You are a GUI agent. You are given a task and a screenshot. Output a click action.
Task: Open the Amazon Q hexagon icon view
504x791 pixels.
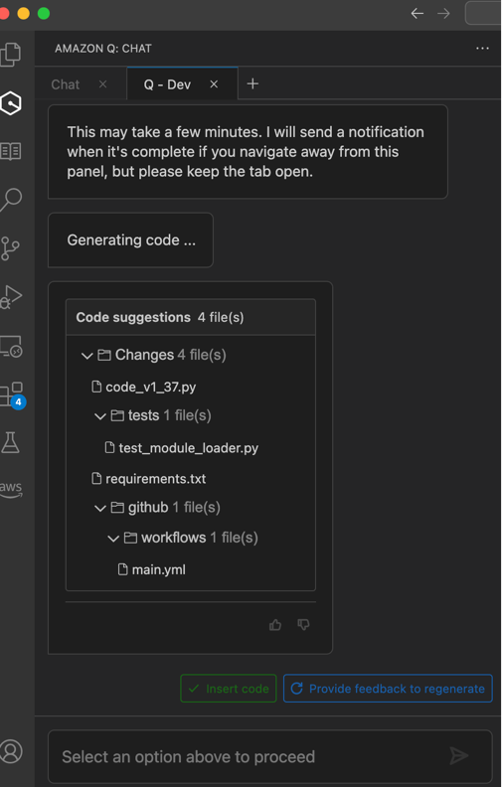pyautogui.click(x=11, y=103)
